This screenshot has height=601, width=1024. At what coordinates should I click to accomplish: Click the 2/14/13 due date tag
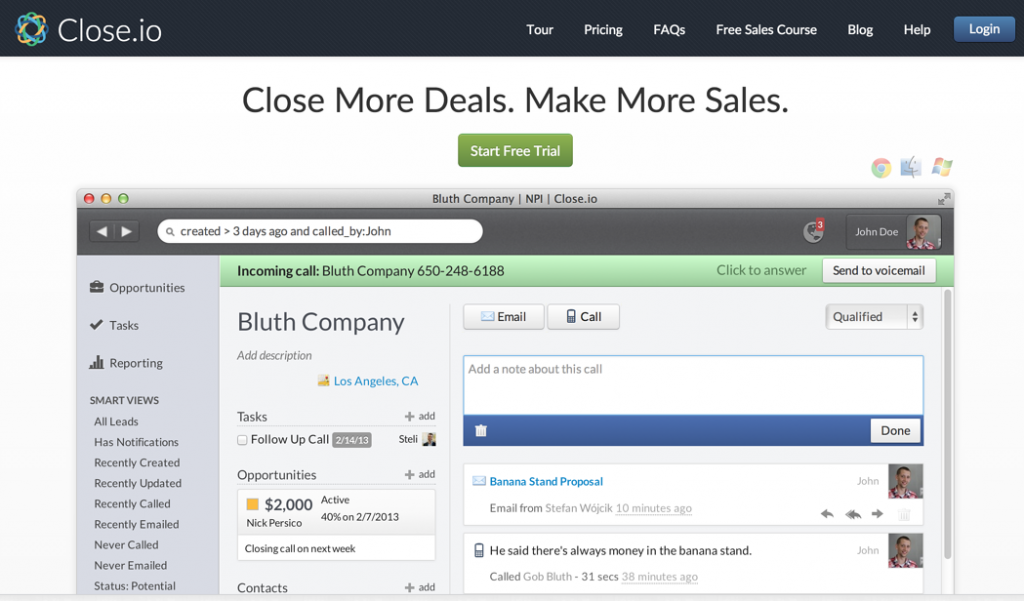(x=352, y=440)
